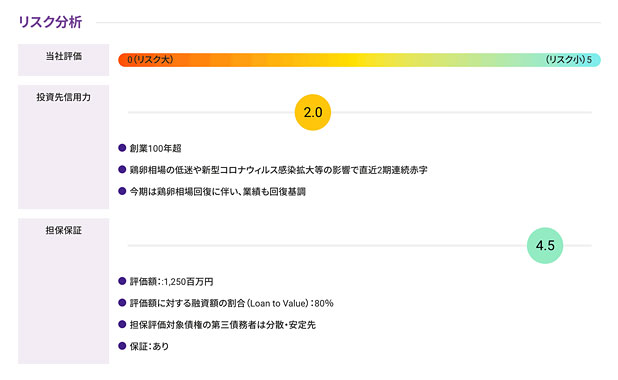Viewport: 618px width, 380px height.
Task: Click the 当社評価 label cell
Action: click(63, 60)
